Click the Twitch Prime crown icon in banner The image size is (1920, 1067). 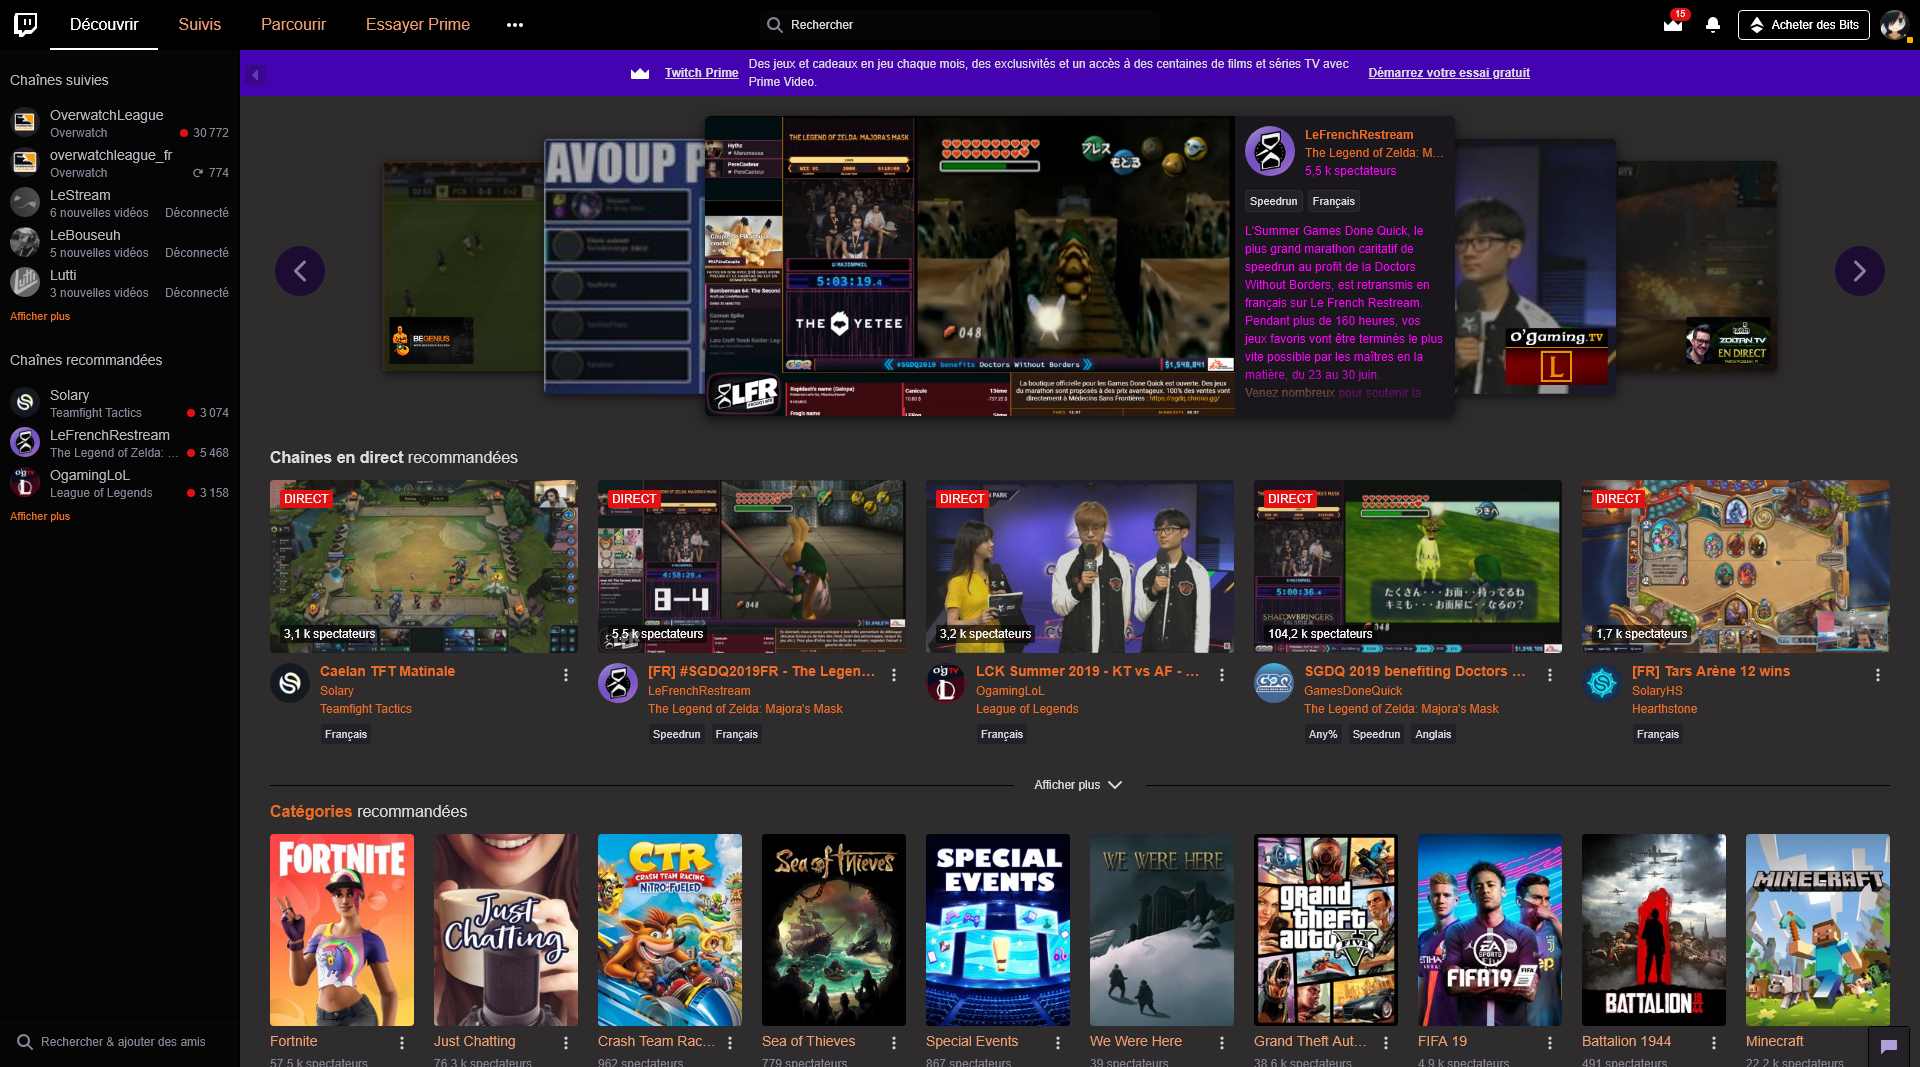tap(640, 73)
